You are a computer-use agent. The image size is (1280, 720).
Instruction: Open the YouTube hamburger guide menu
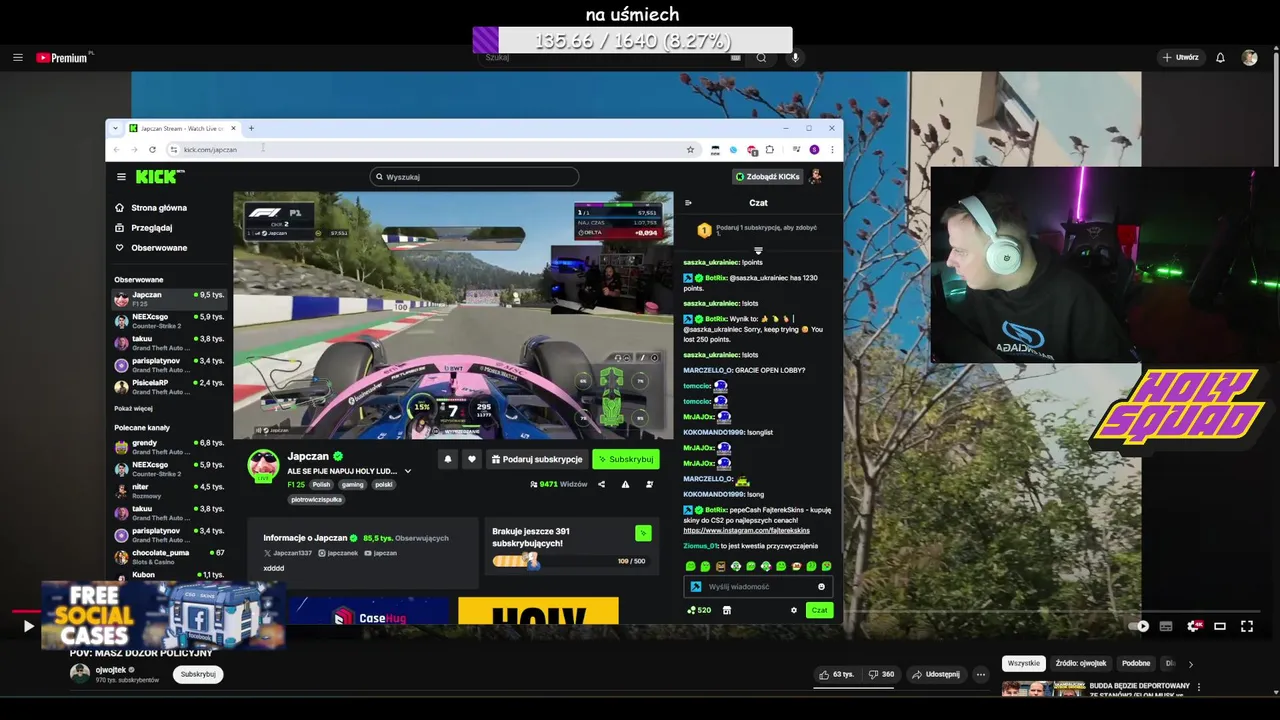17,57
